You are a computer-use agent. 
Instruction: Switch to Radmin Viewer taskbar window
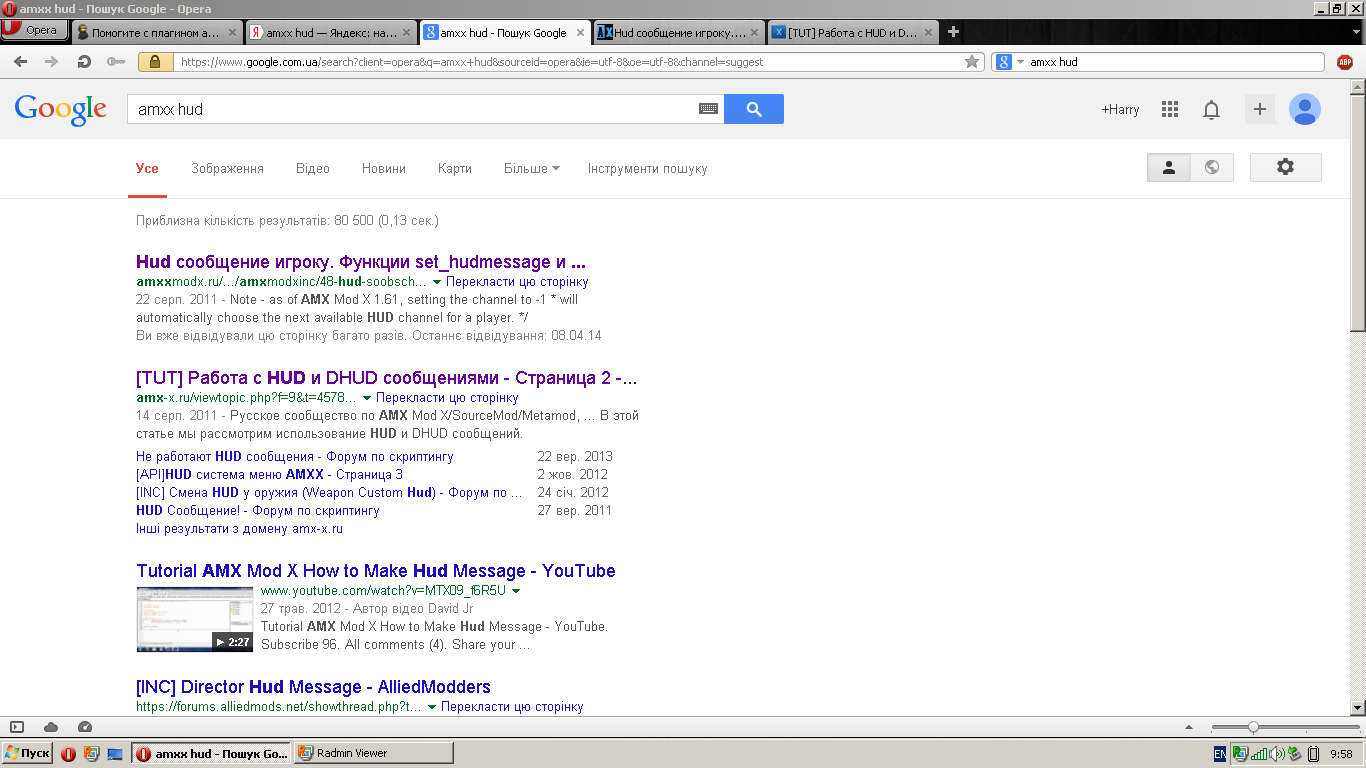[373, 753]
